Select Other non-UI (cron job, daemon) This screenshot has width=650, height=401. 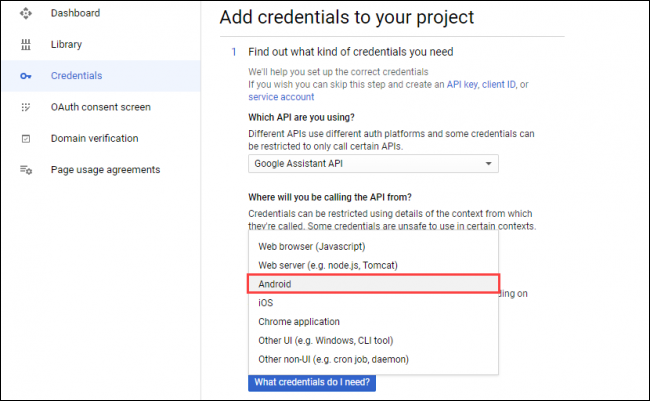click(x=333, y=359)
